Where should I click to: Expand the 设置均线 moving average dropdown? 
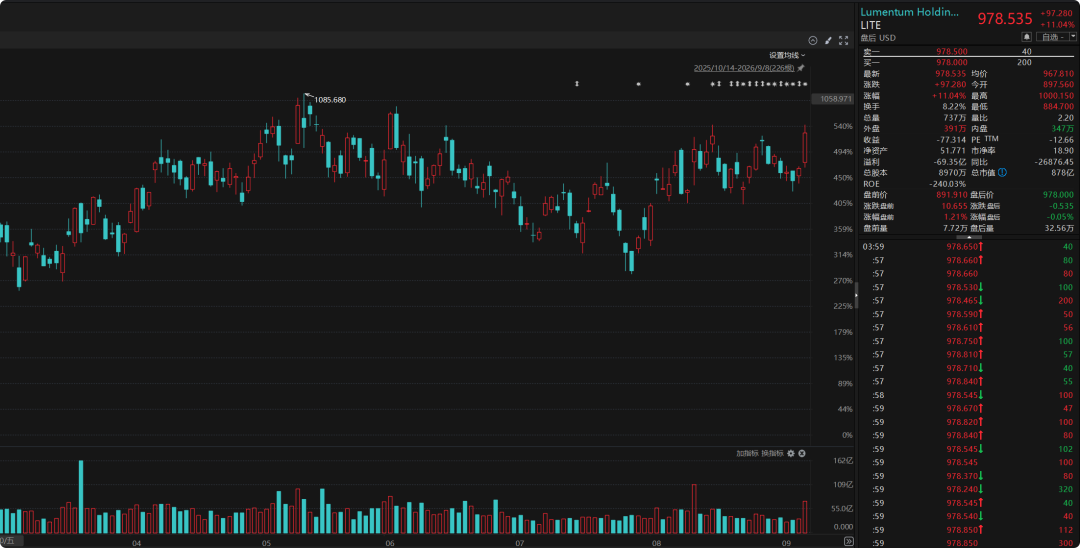[787, 55]
